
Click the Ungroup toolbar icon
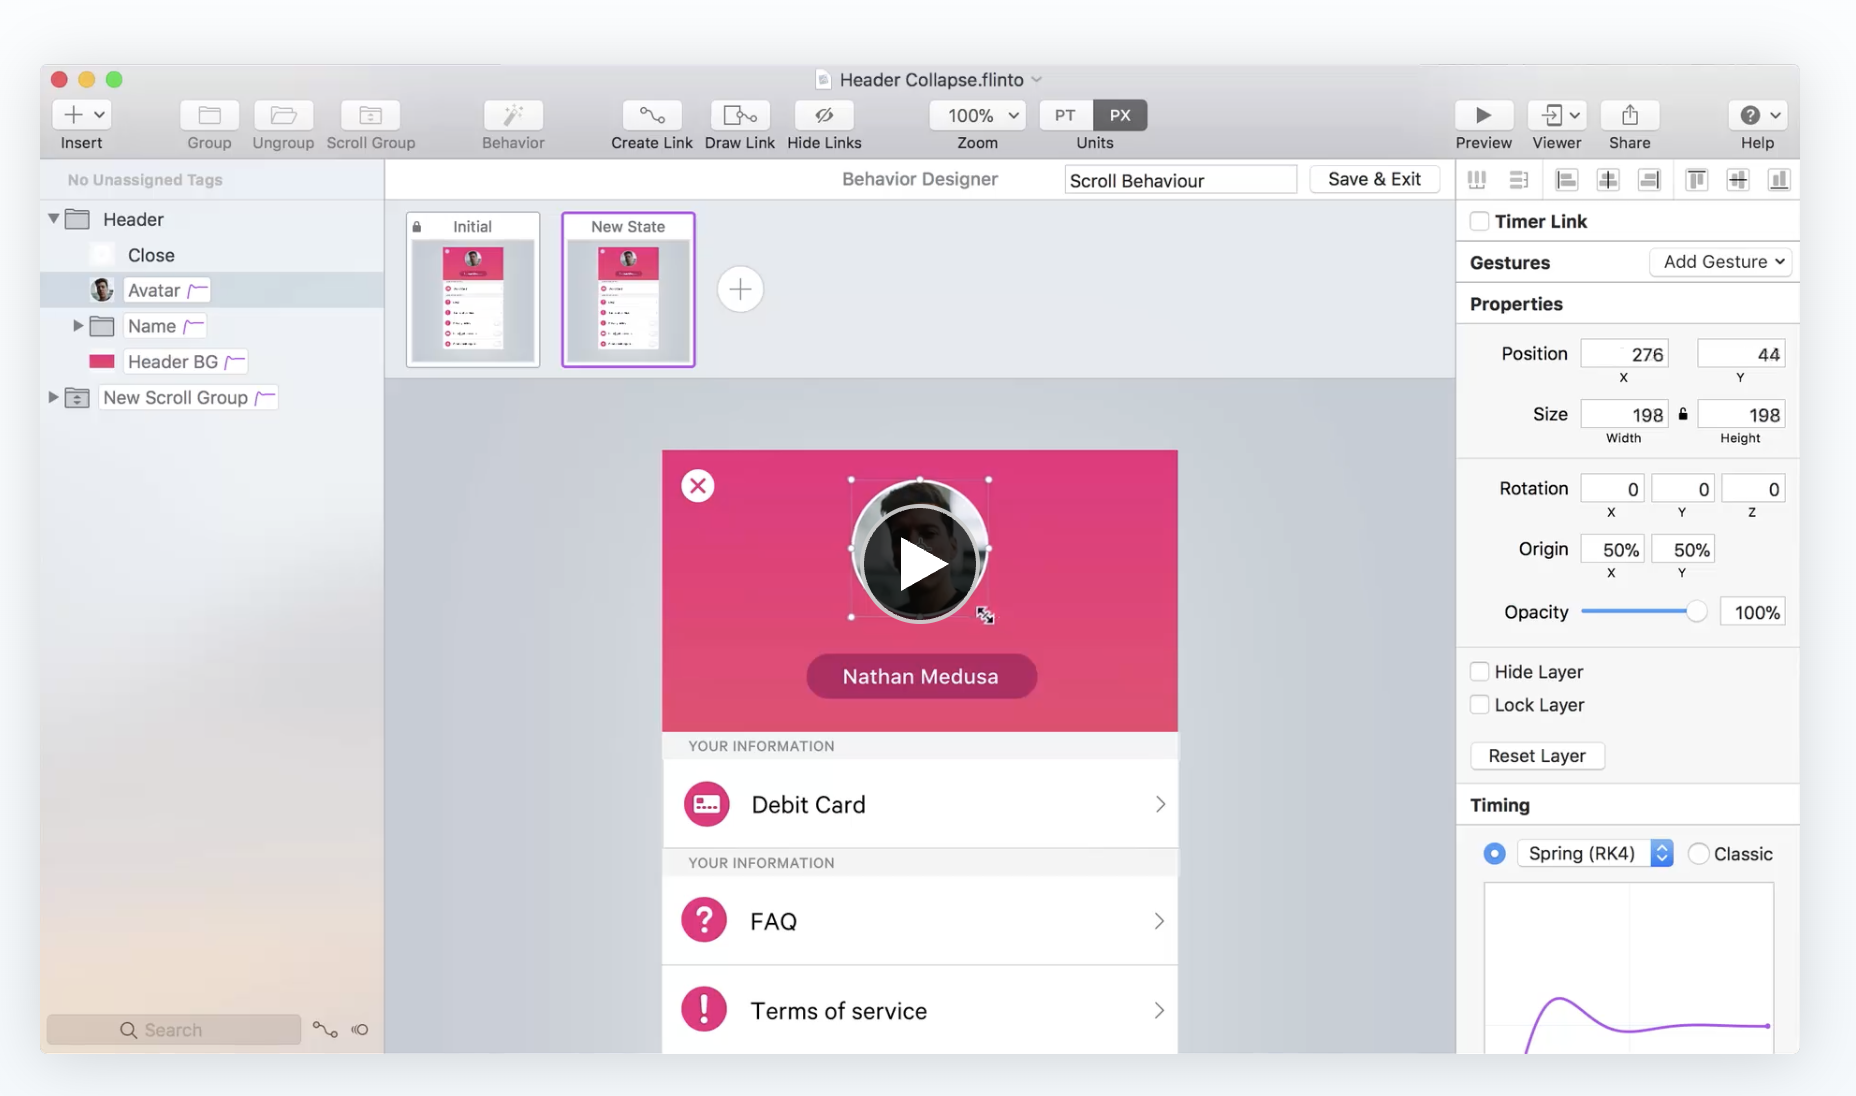click(x=283, y=115)
